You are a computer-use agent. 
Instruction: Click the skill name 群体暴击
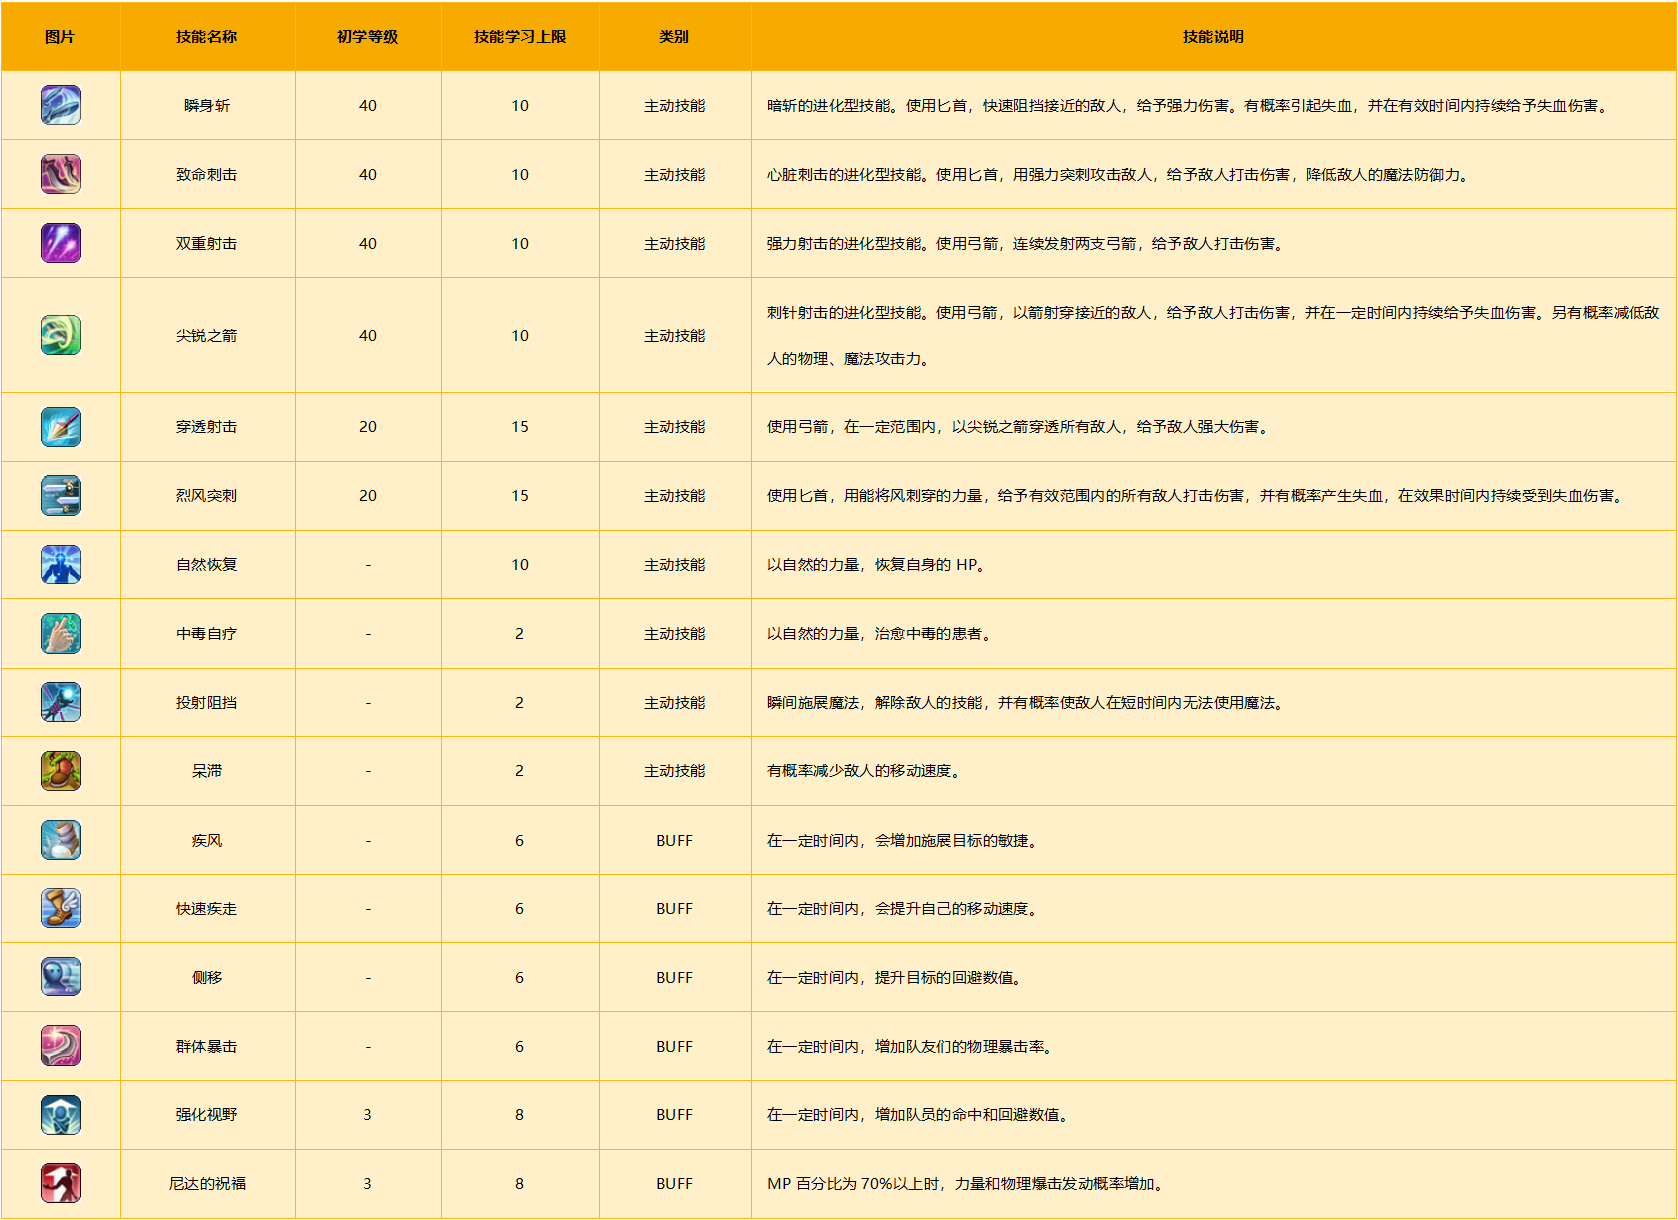coord(207,1046)
